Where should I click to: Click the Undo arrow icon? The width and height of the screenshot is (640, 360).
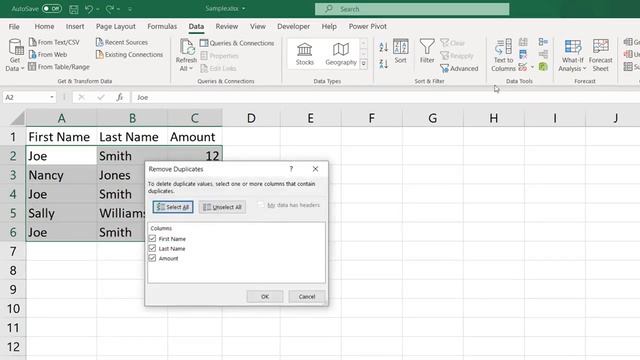pos(89,9)
